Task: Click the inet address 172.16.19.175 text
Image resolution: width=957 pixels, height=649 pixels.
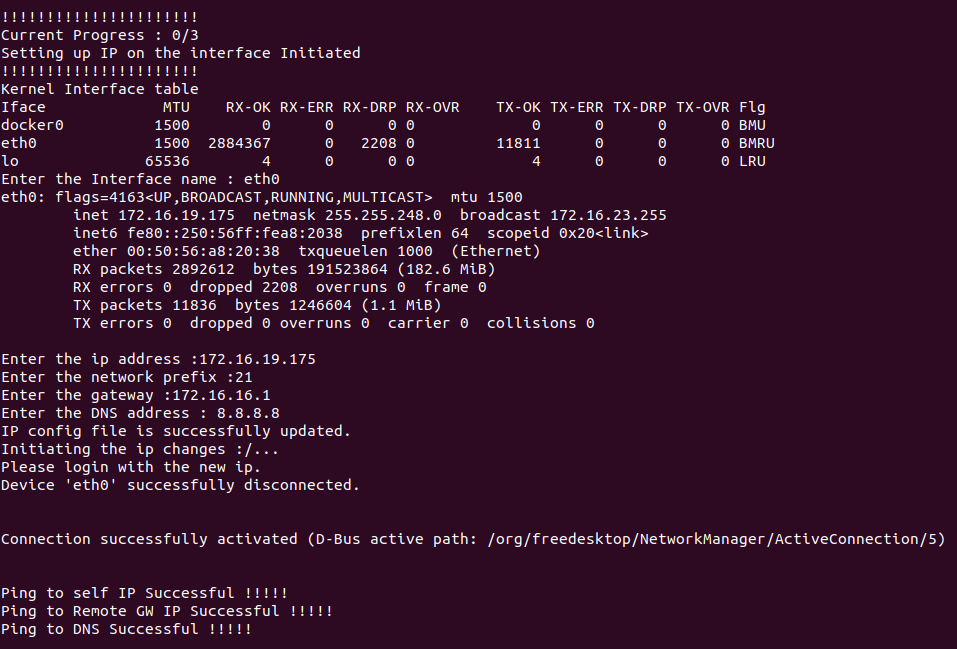Action: [176, 216]
